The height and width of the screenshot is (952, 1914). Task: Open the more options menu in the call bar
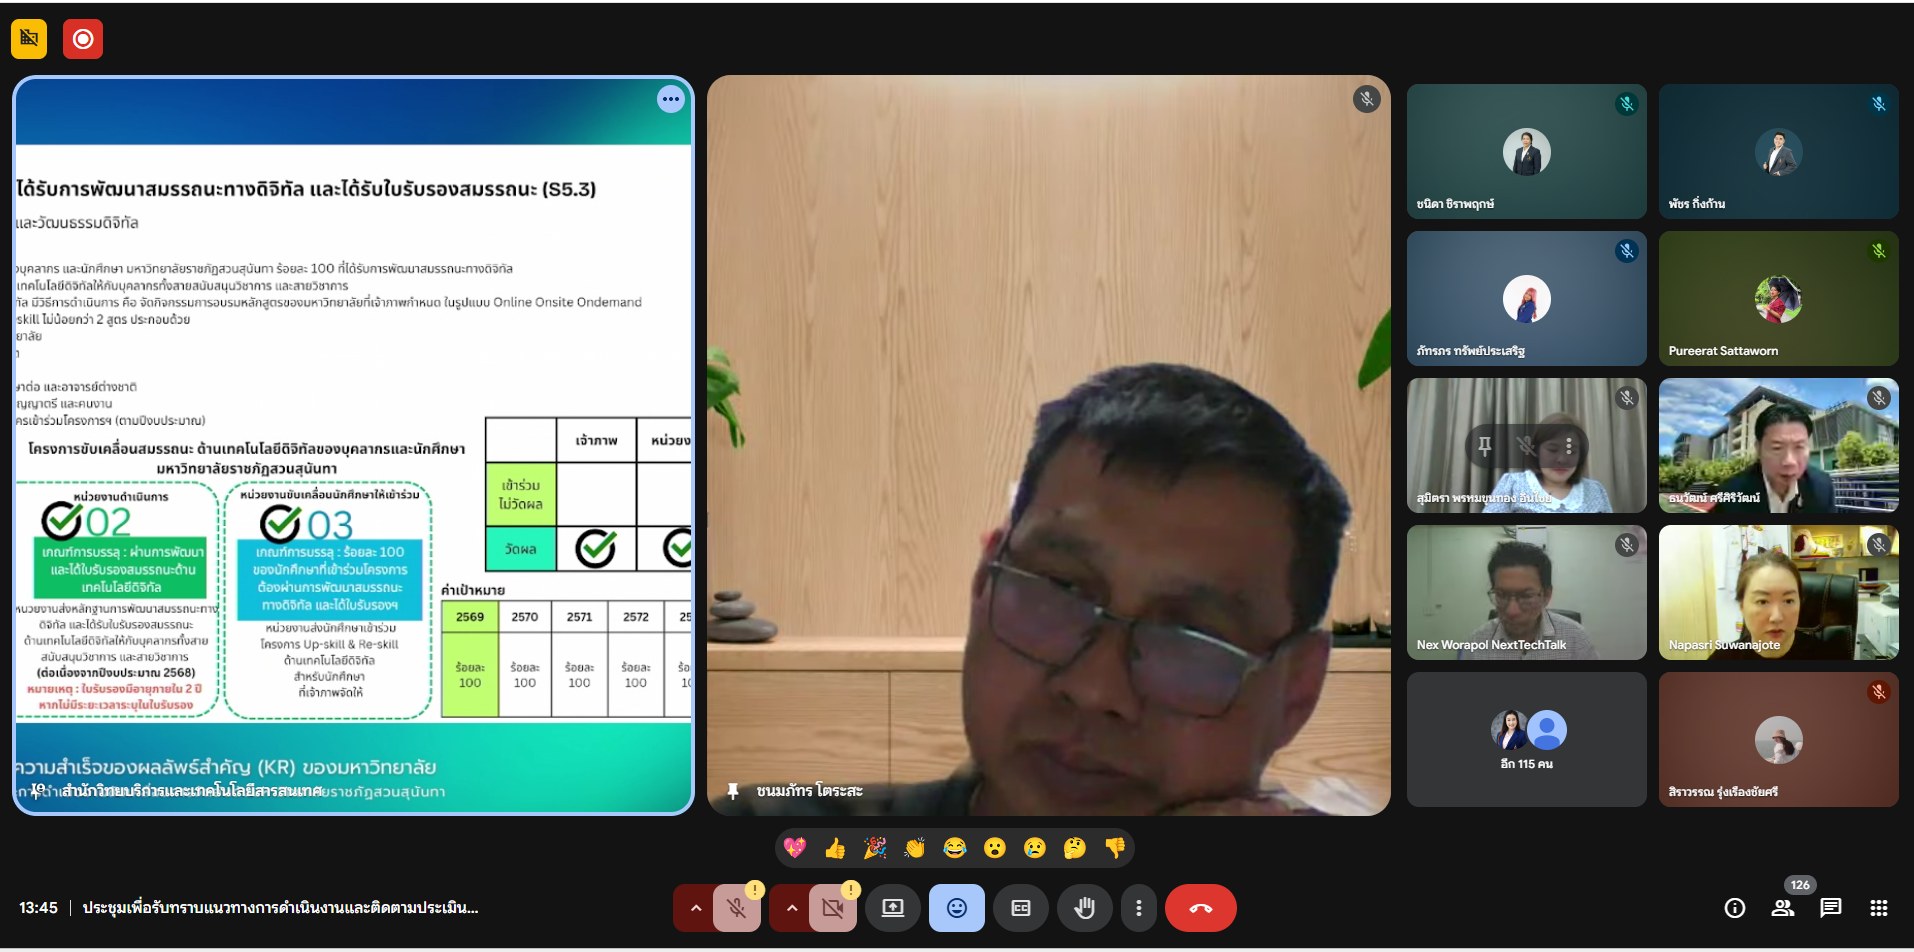click(x=1138, y=908)
